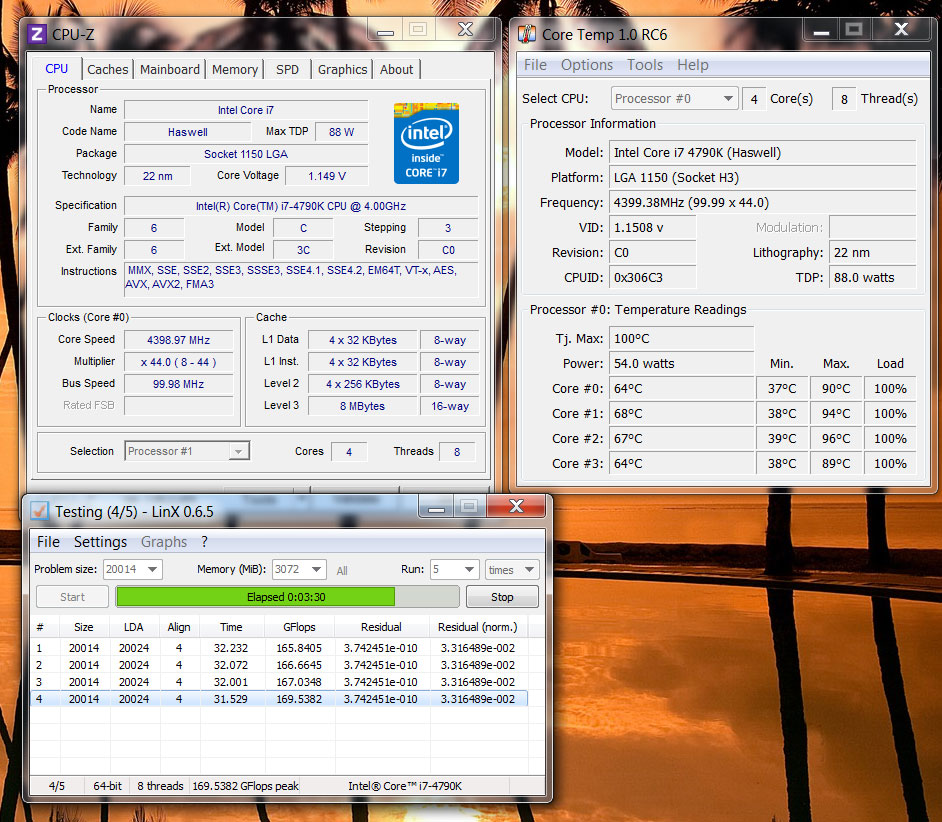Click the Elapsed 0:03:30 progress bar
The height and width of the screenshot is (822, 942).
point(287,597)
